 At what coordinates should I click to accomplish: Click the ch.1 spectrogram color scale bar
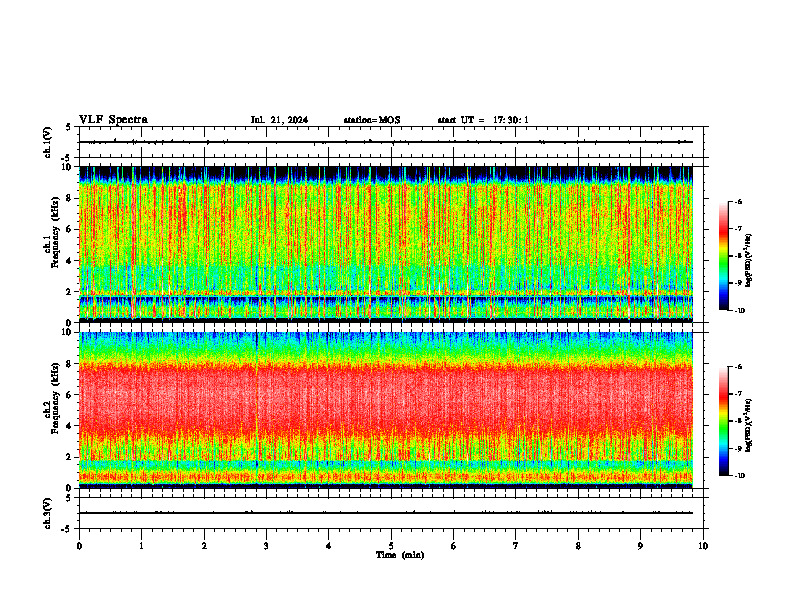point(724,256)
